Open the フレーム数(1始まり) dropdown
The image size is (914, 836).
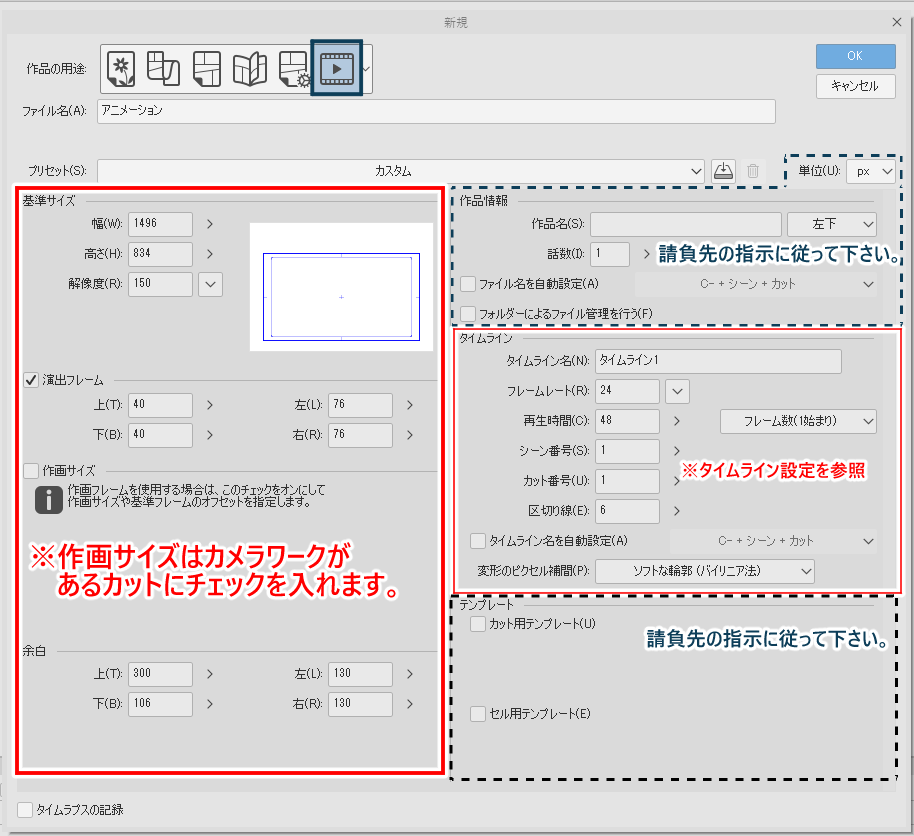click(x=798, y=421)
